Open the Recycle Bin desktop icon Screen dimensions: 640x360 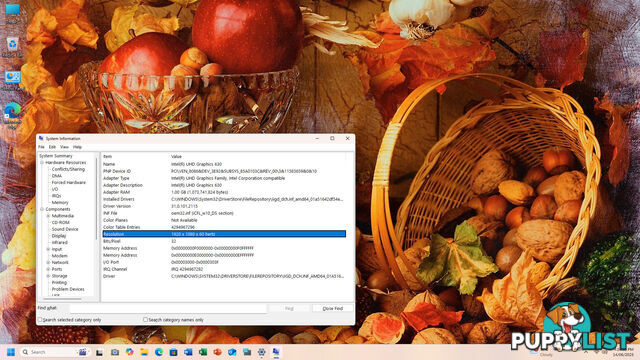pyautogui.click(x=12, y=46)
